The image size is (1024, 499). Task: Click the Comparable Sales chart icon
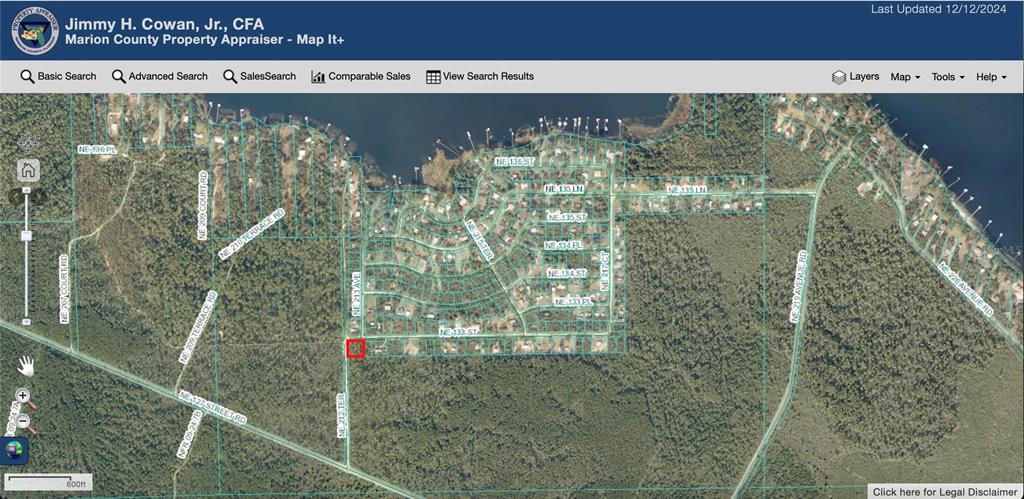click(318, 77)
